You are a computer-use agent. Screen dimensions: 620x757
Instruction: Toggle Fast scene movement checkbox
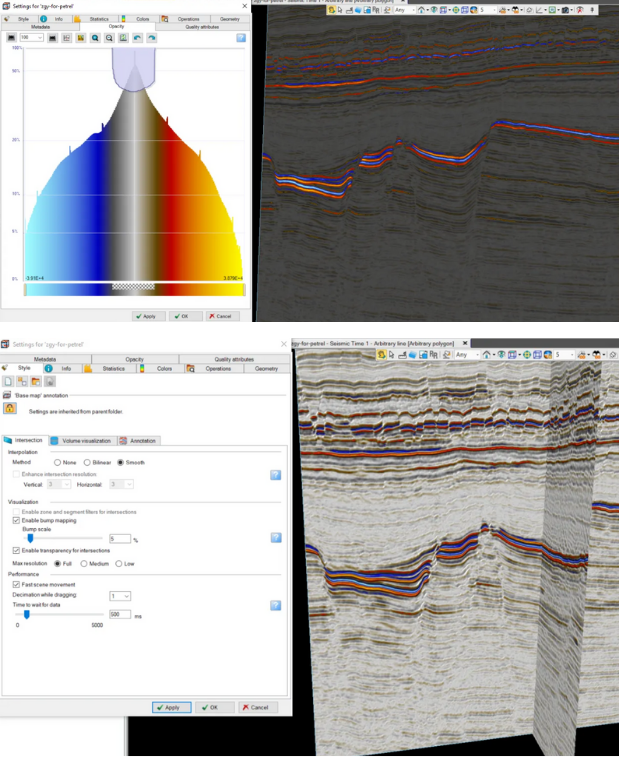pos(16,584)
